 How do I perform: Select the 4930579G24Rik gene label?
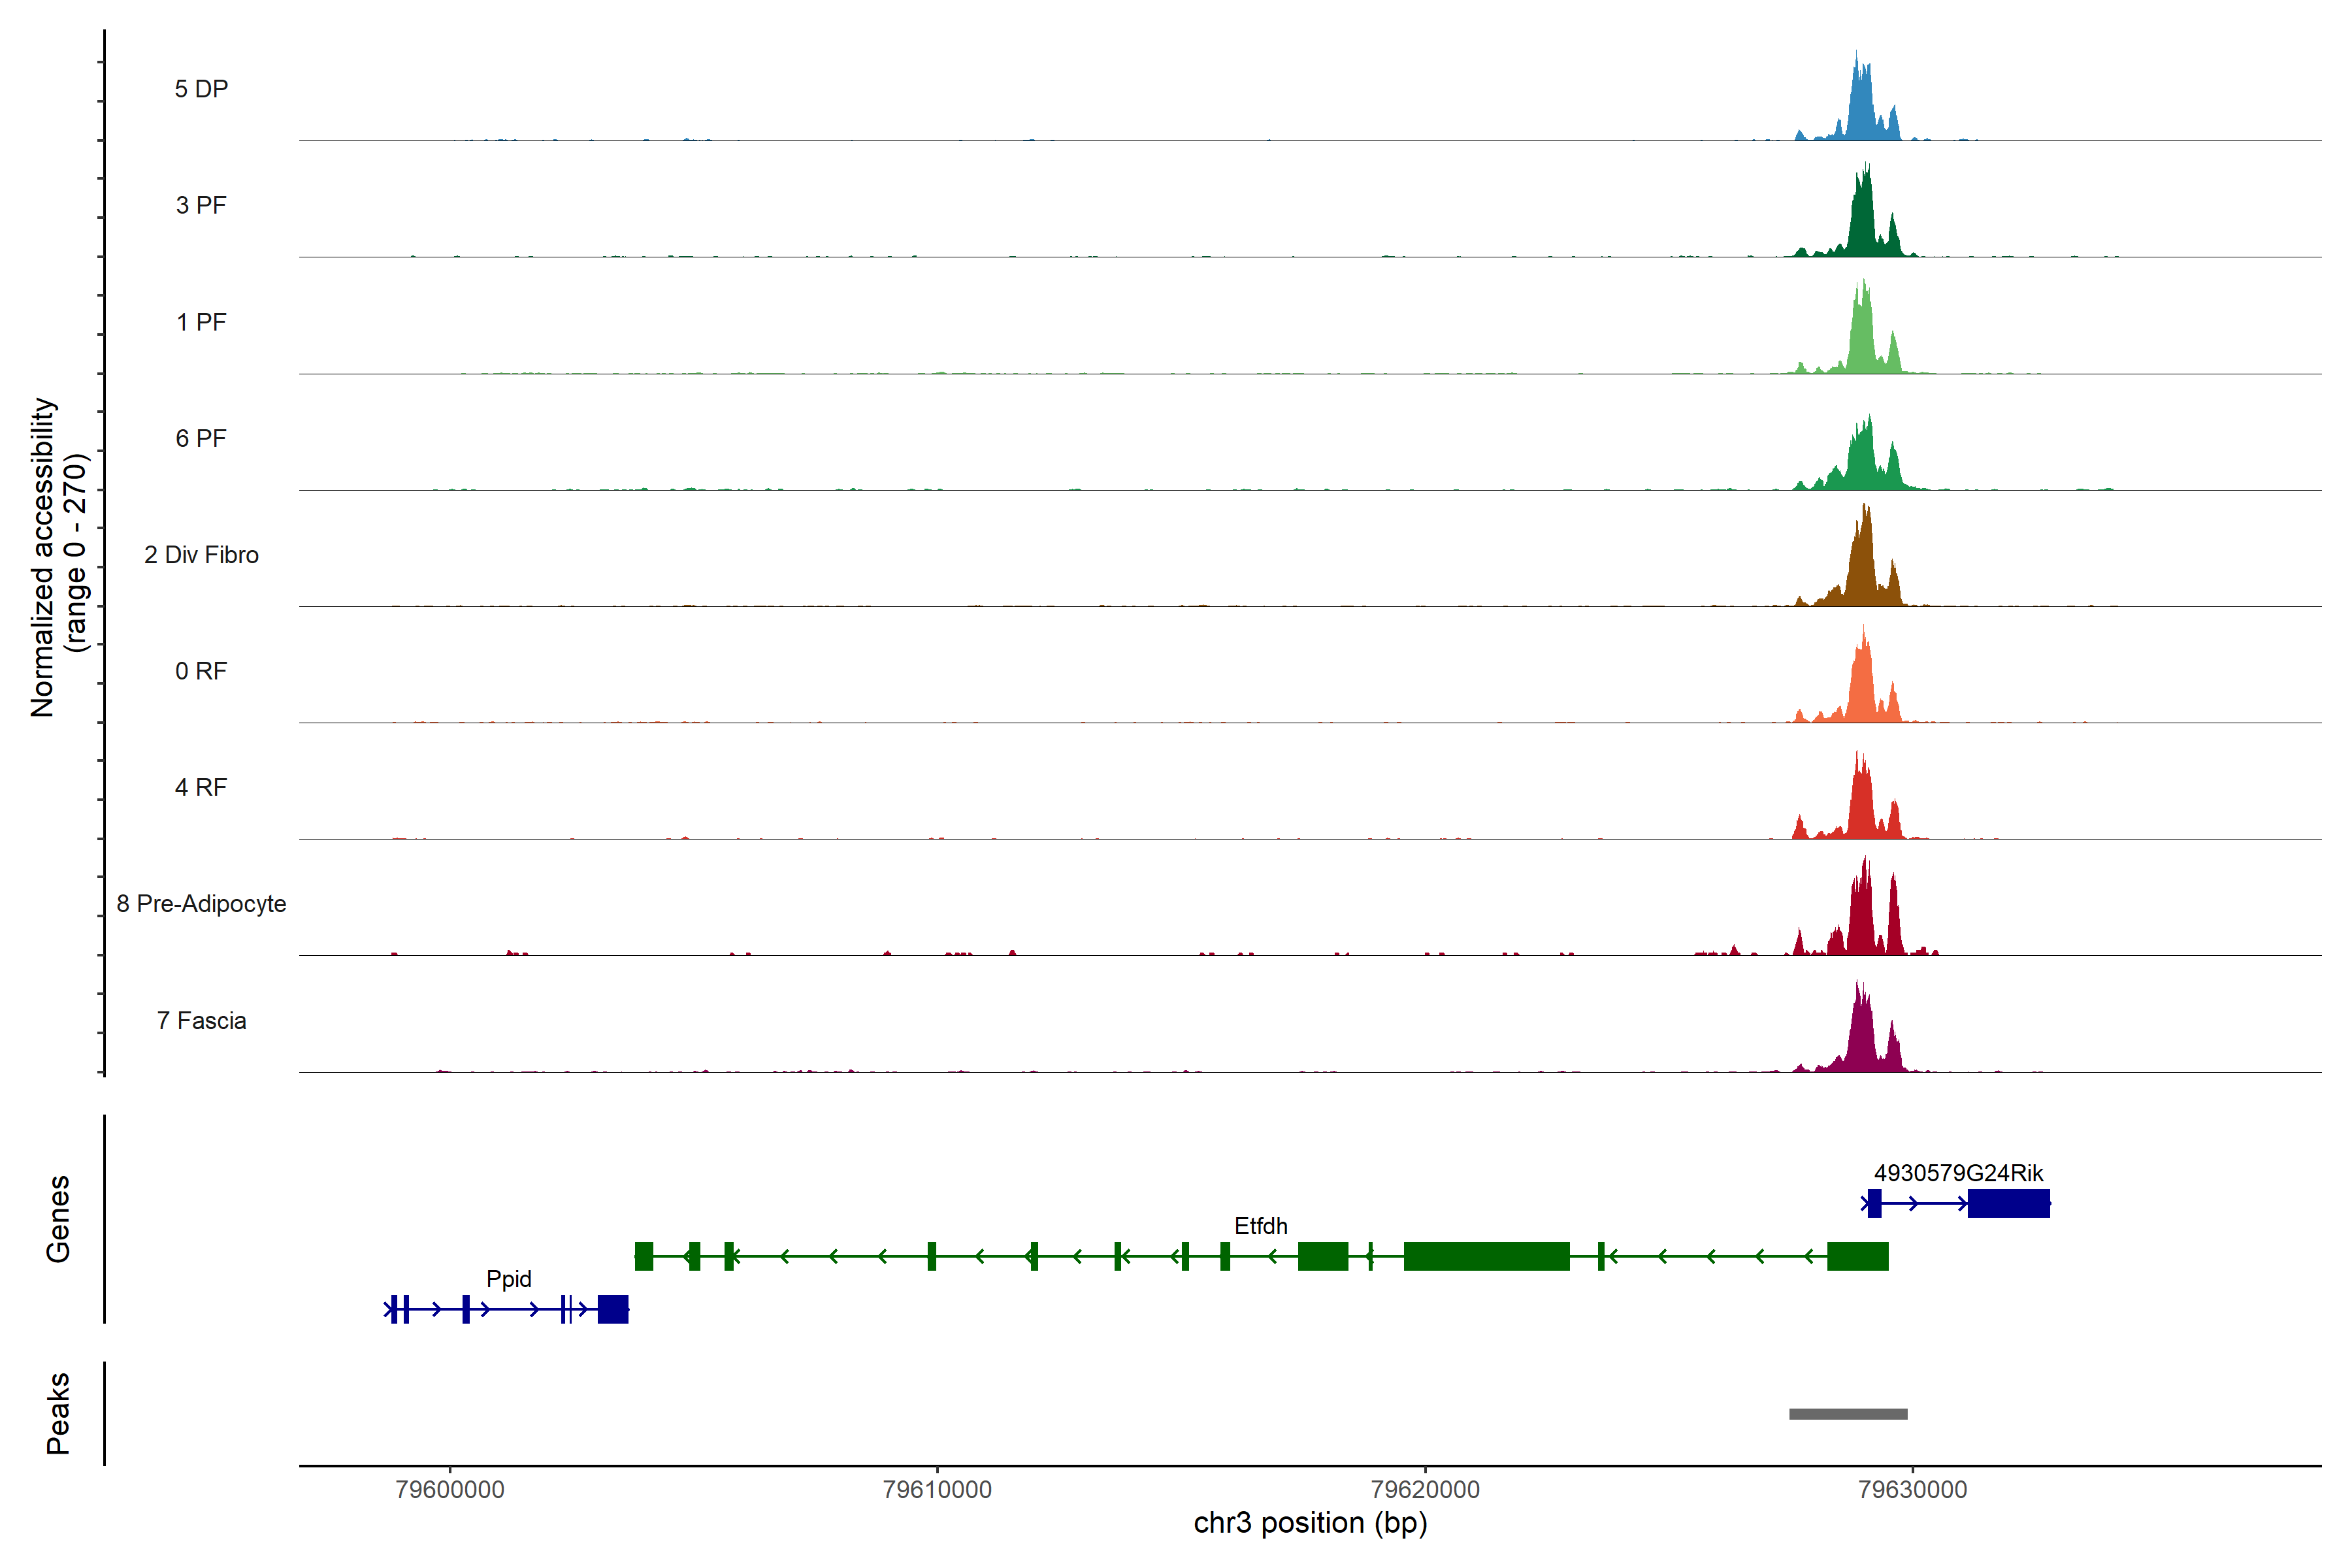(1958, 1172)
